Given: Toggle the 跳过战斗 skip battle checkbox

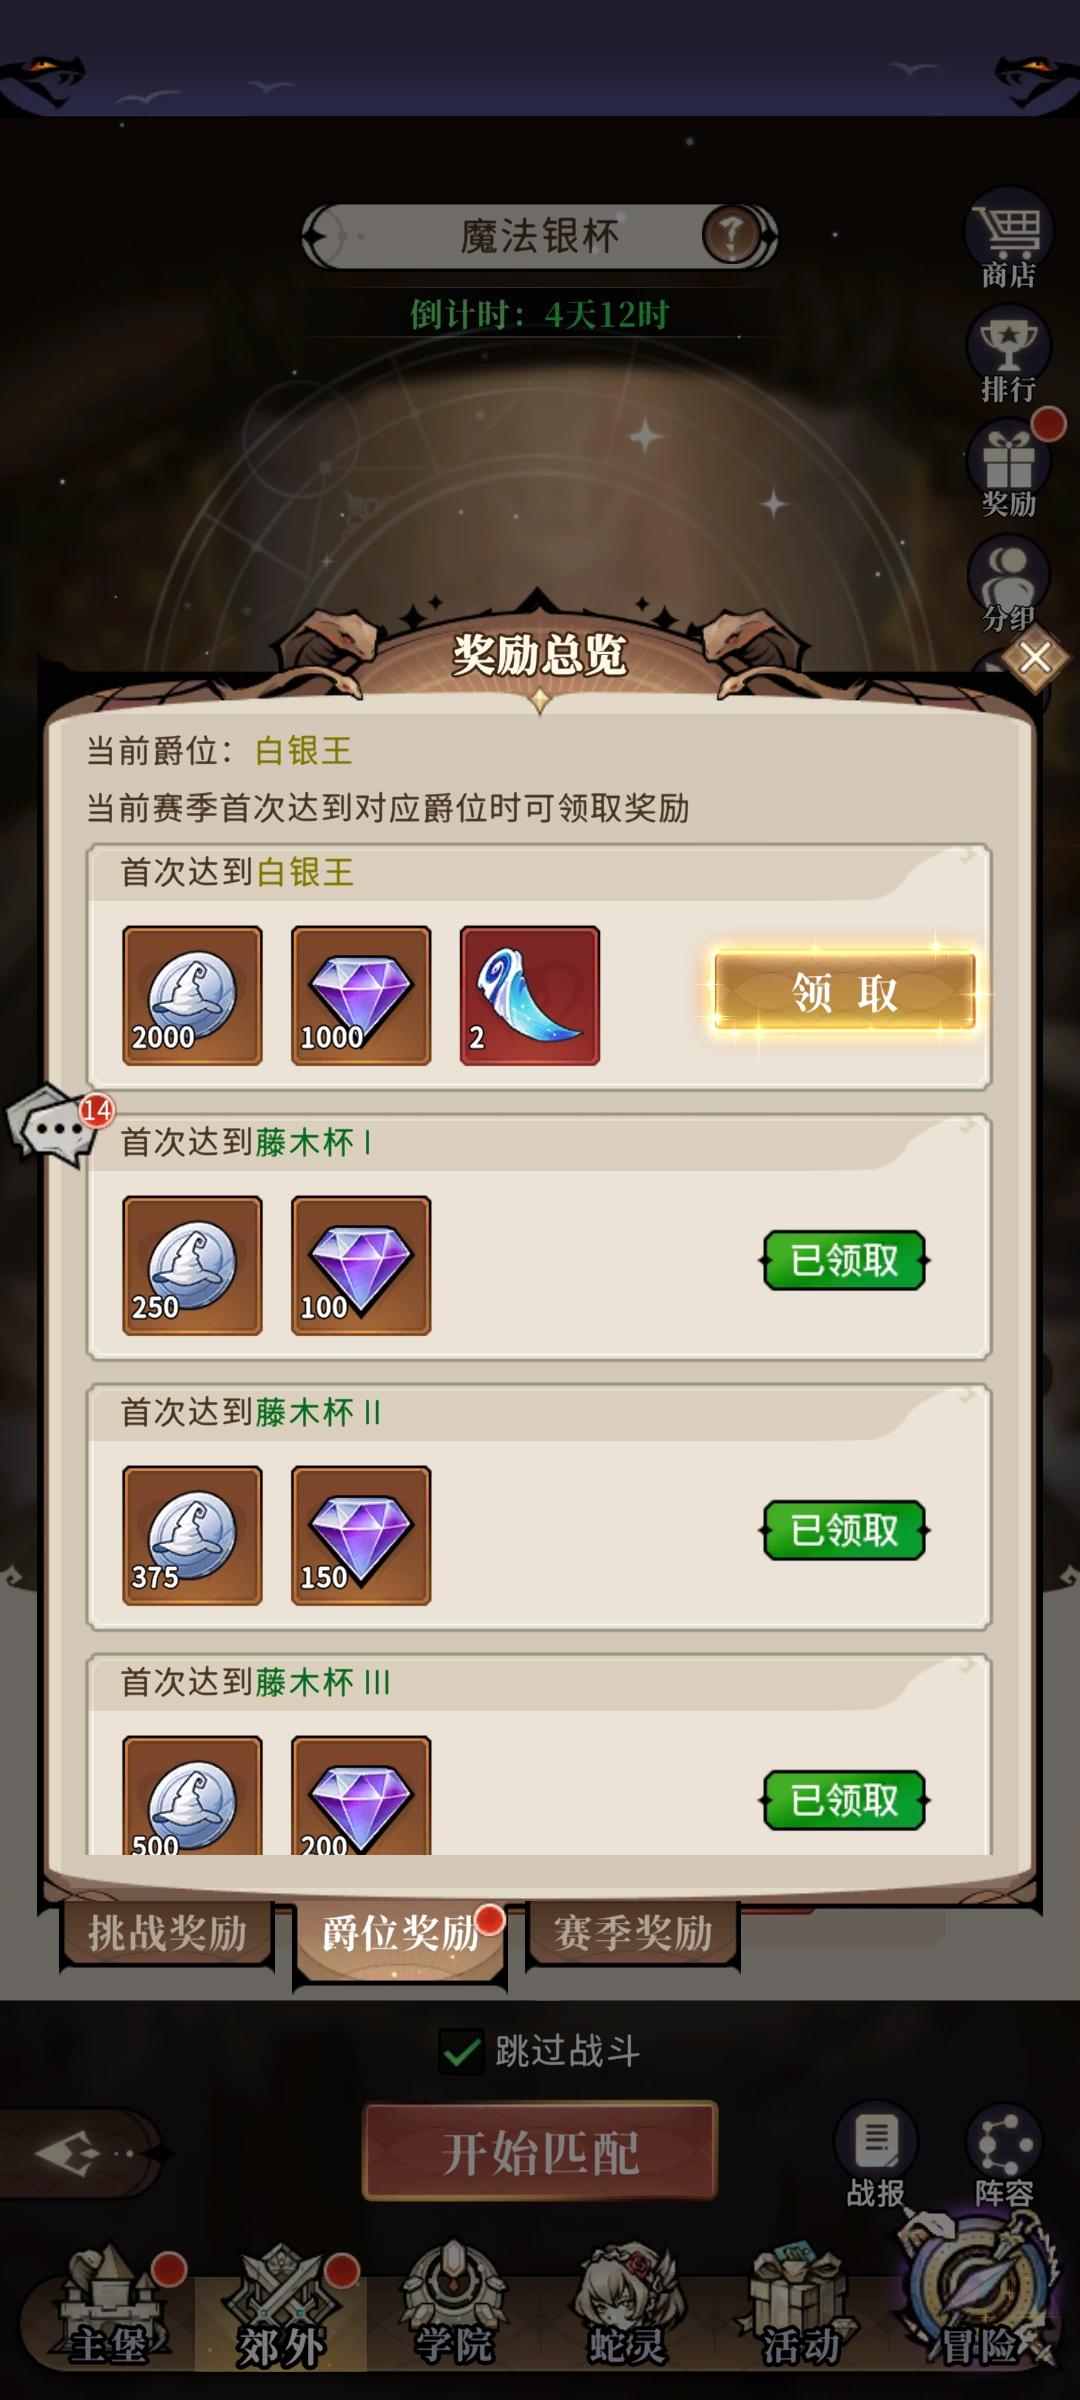Looking at the screenshot, I should click(x=461, y=2053).
